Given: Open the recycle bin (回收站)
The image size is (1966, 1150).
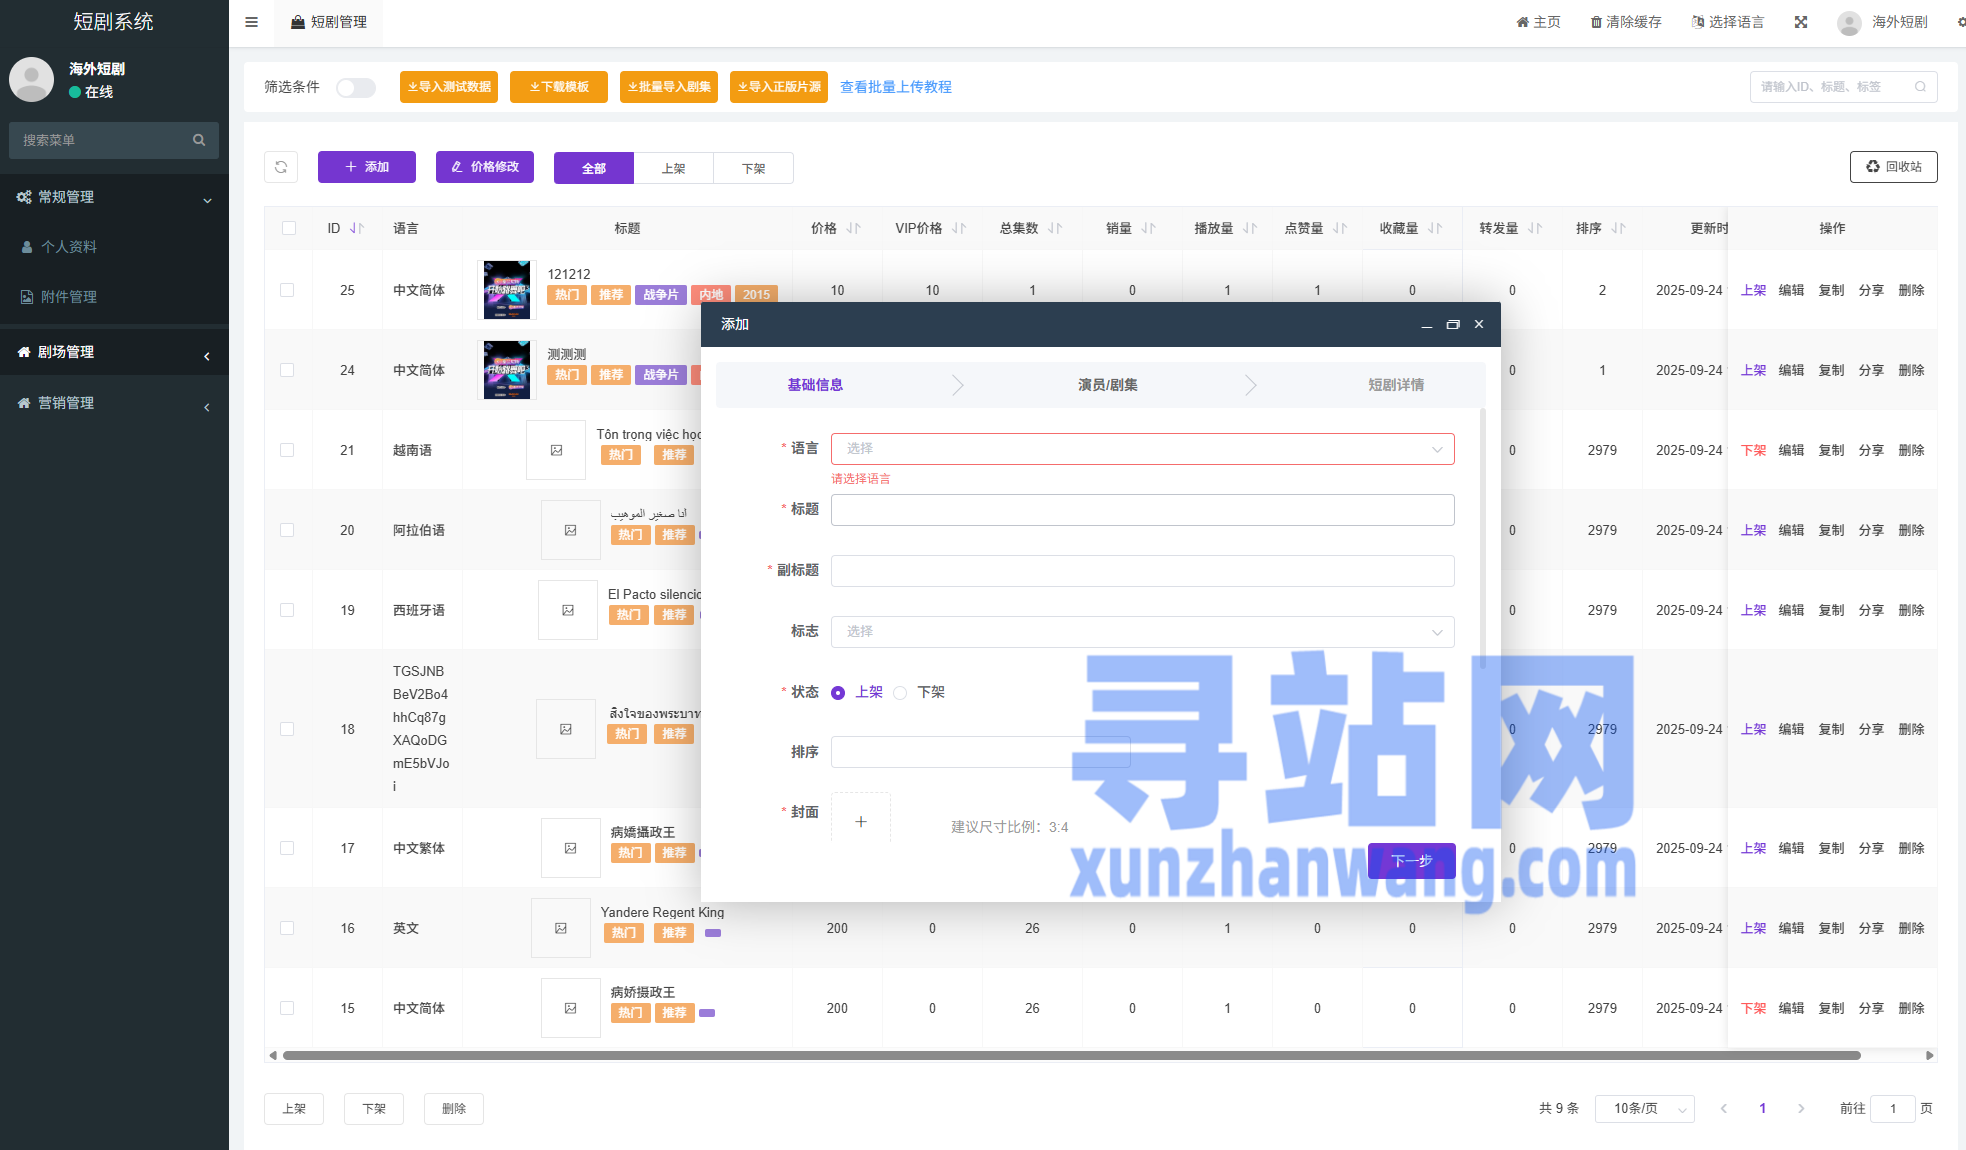Looking at the screenshot, I should point(1893,167).
